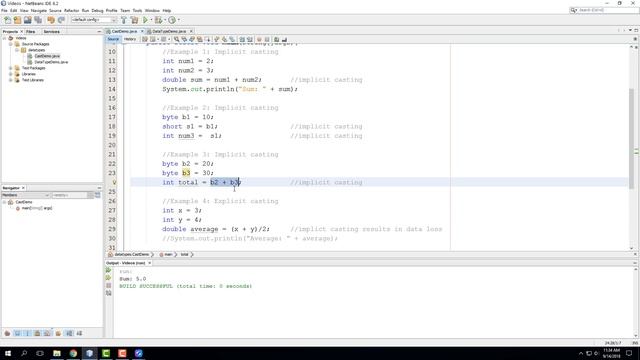Click the Last Edit editor toolbar icon
Viewport: 640px width, 360px height.
(x=144, y=39)
